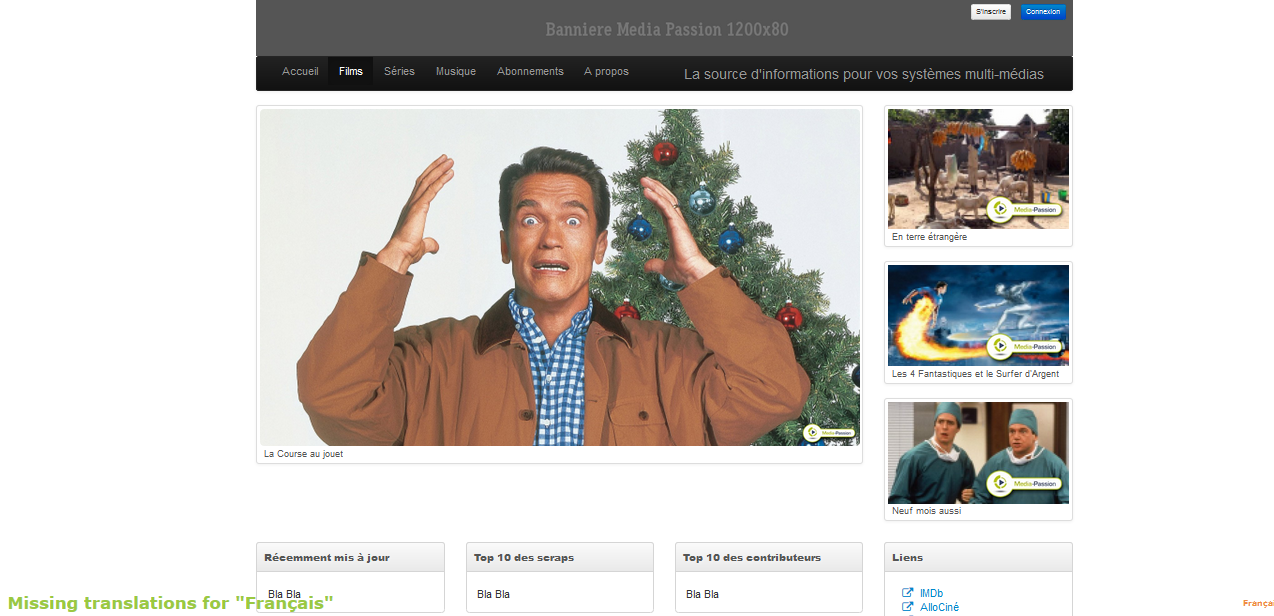Click the external-link icon beside IMDb
The image size is (1274, 616).
908,593
